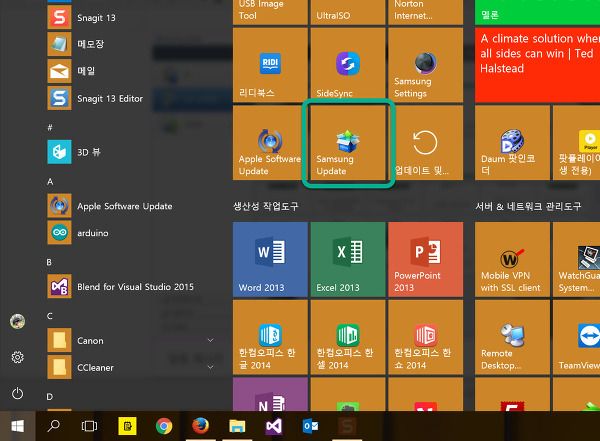The image size is (600, 441).
Task: Open the OneNote tile at bottom
Action: click(270, 394)
